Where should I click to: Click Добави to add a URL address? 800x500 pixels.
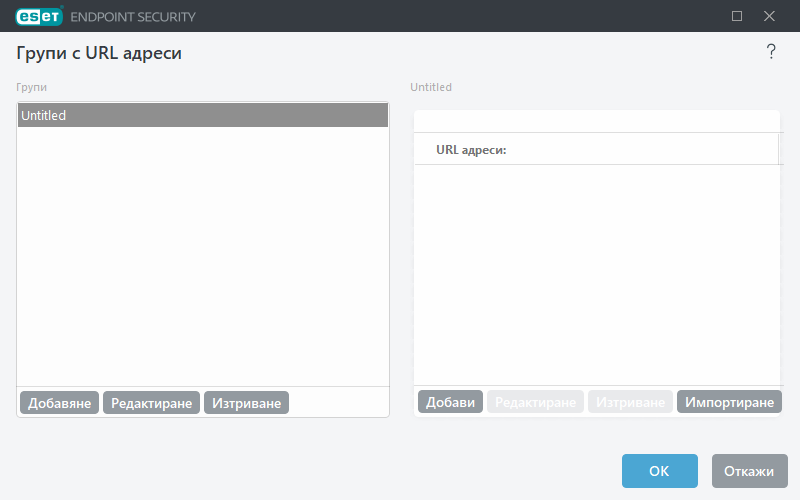[450, 402]
